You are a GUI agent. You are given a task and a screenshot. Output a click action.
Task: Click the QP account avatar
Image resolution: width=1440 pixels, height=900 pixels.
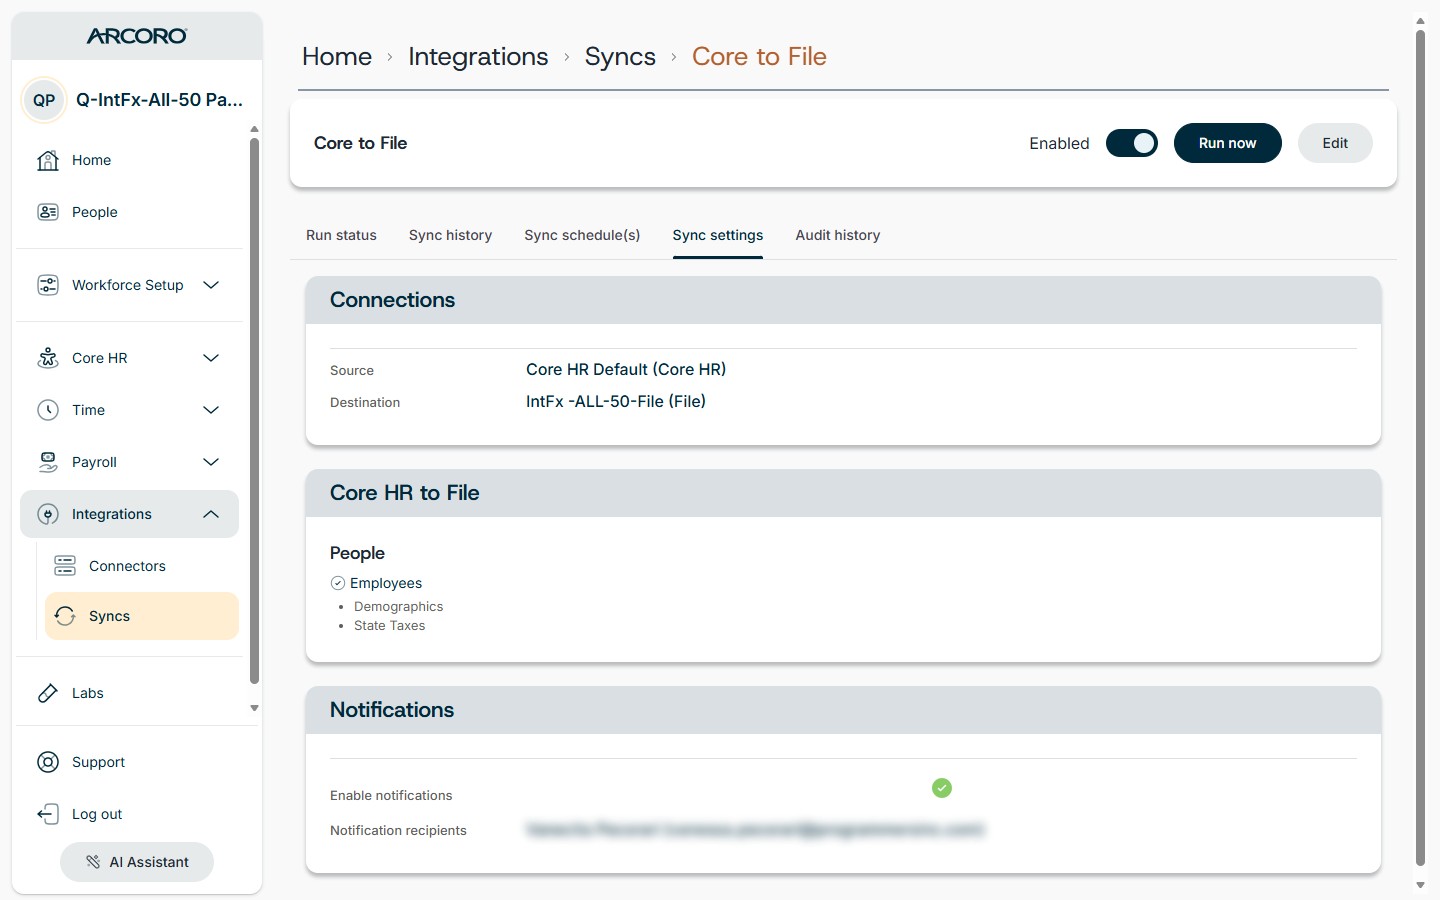point(44,100)
